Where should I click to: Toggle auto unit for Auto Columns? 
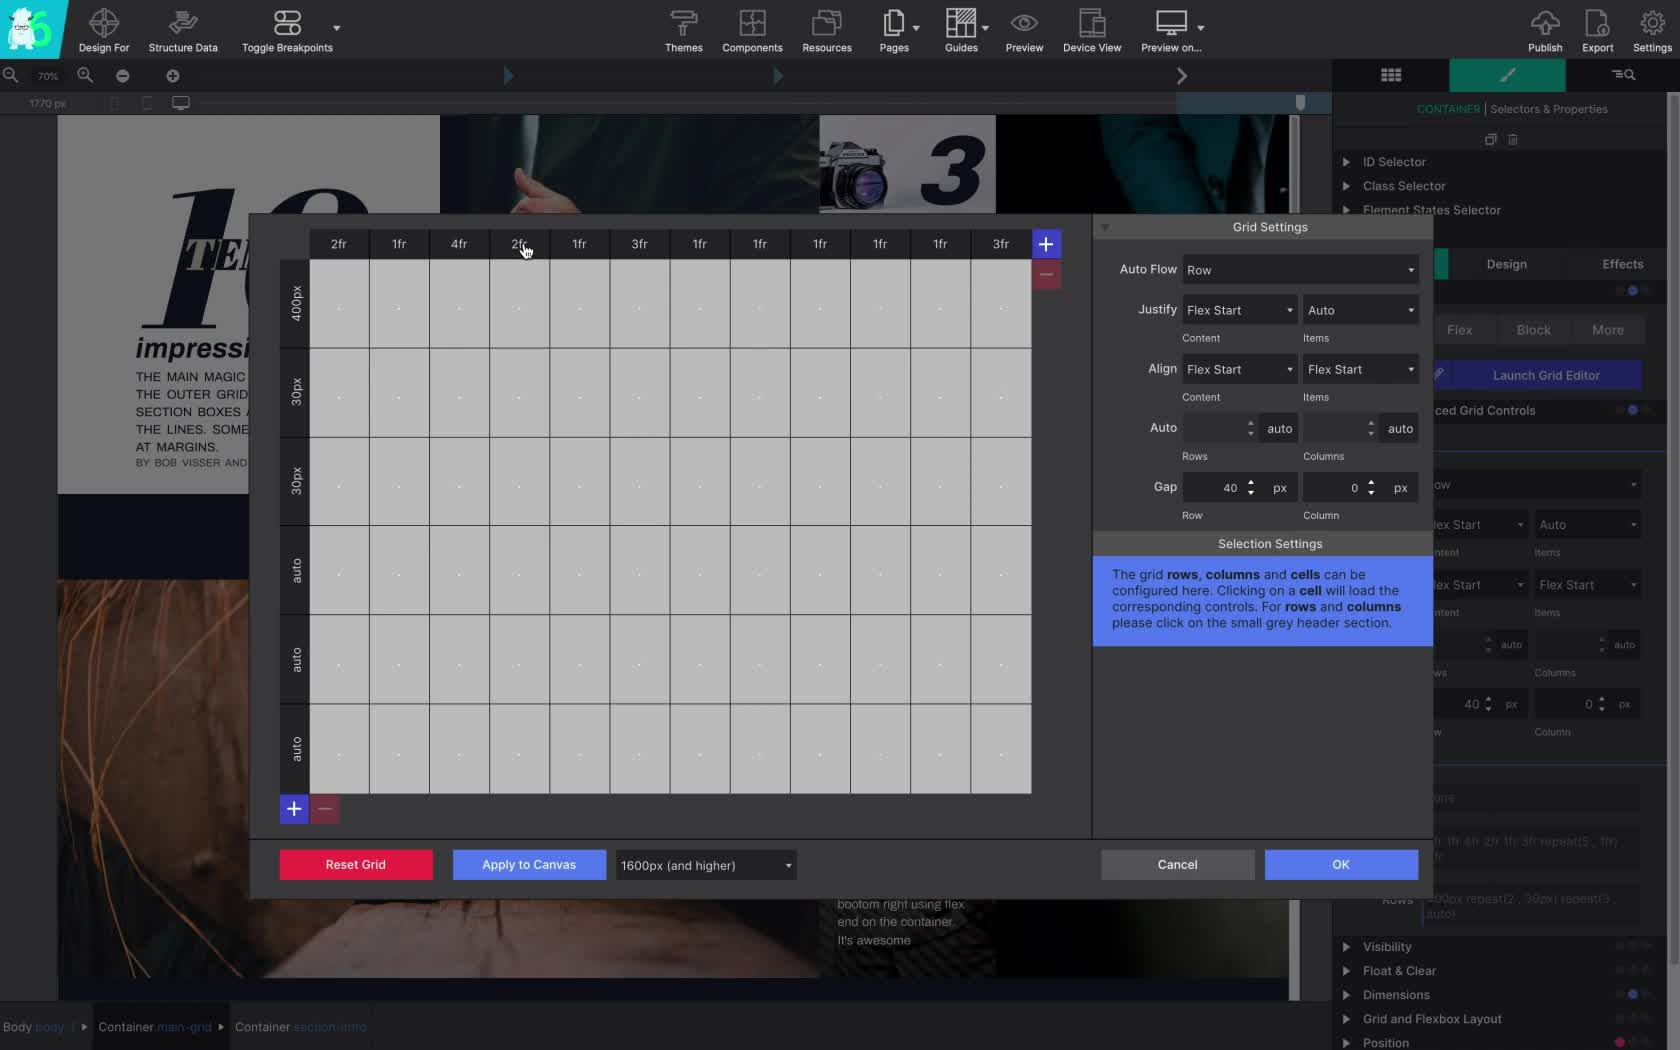[1400, 428]
